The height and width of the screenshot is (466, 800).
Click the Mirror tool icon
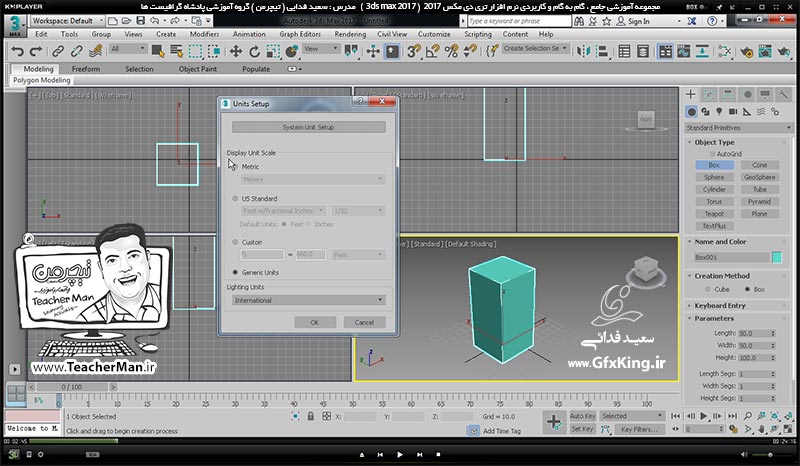point(584,51)
